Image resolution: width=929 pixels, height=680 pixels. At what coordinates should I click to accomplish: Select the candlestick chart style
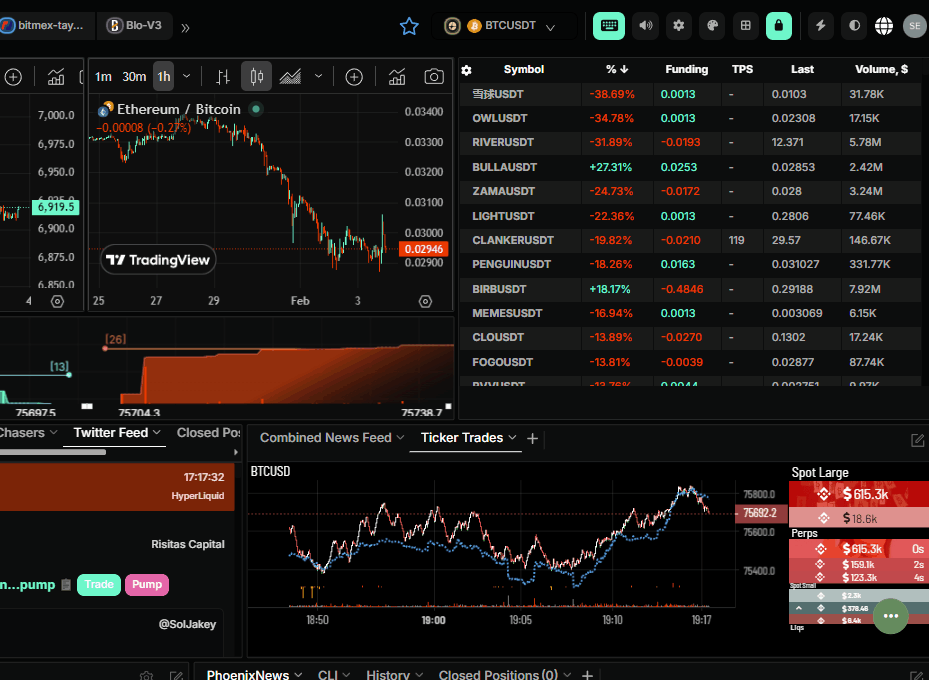(256, 77)
